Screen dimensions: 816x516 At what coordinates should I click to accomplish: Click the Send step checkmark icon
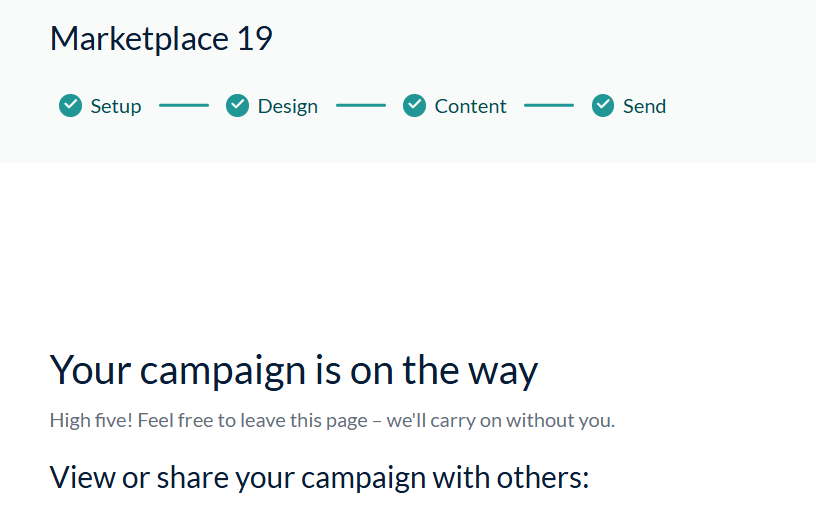click(x=602, y=106)
